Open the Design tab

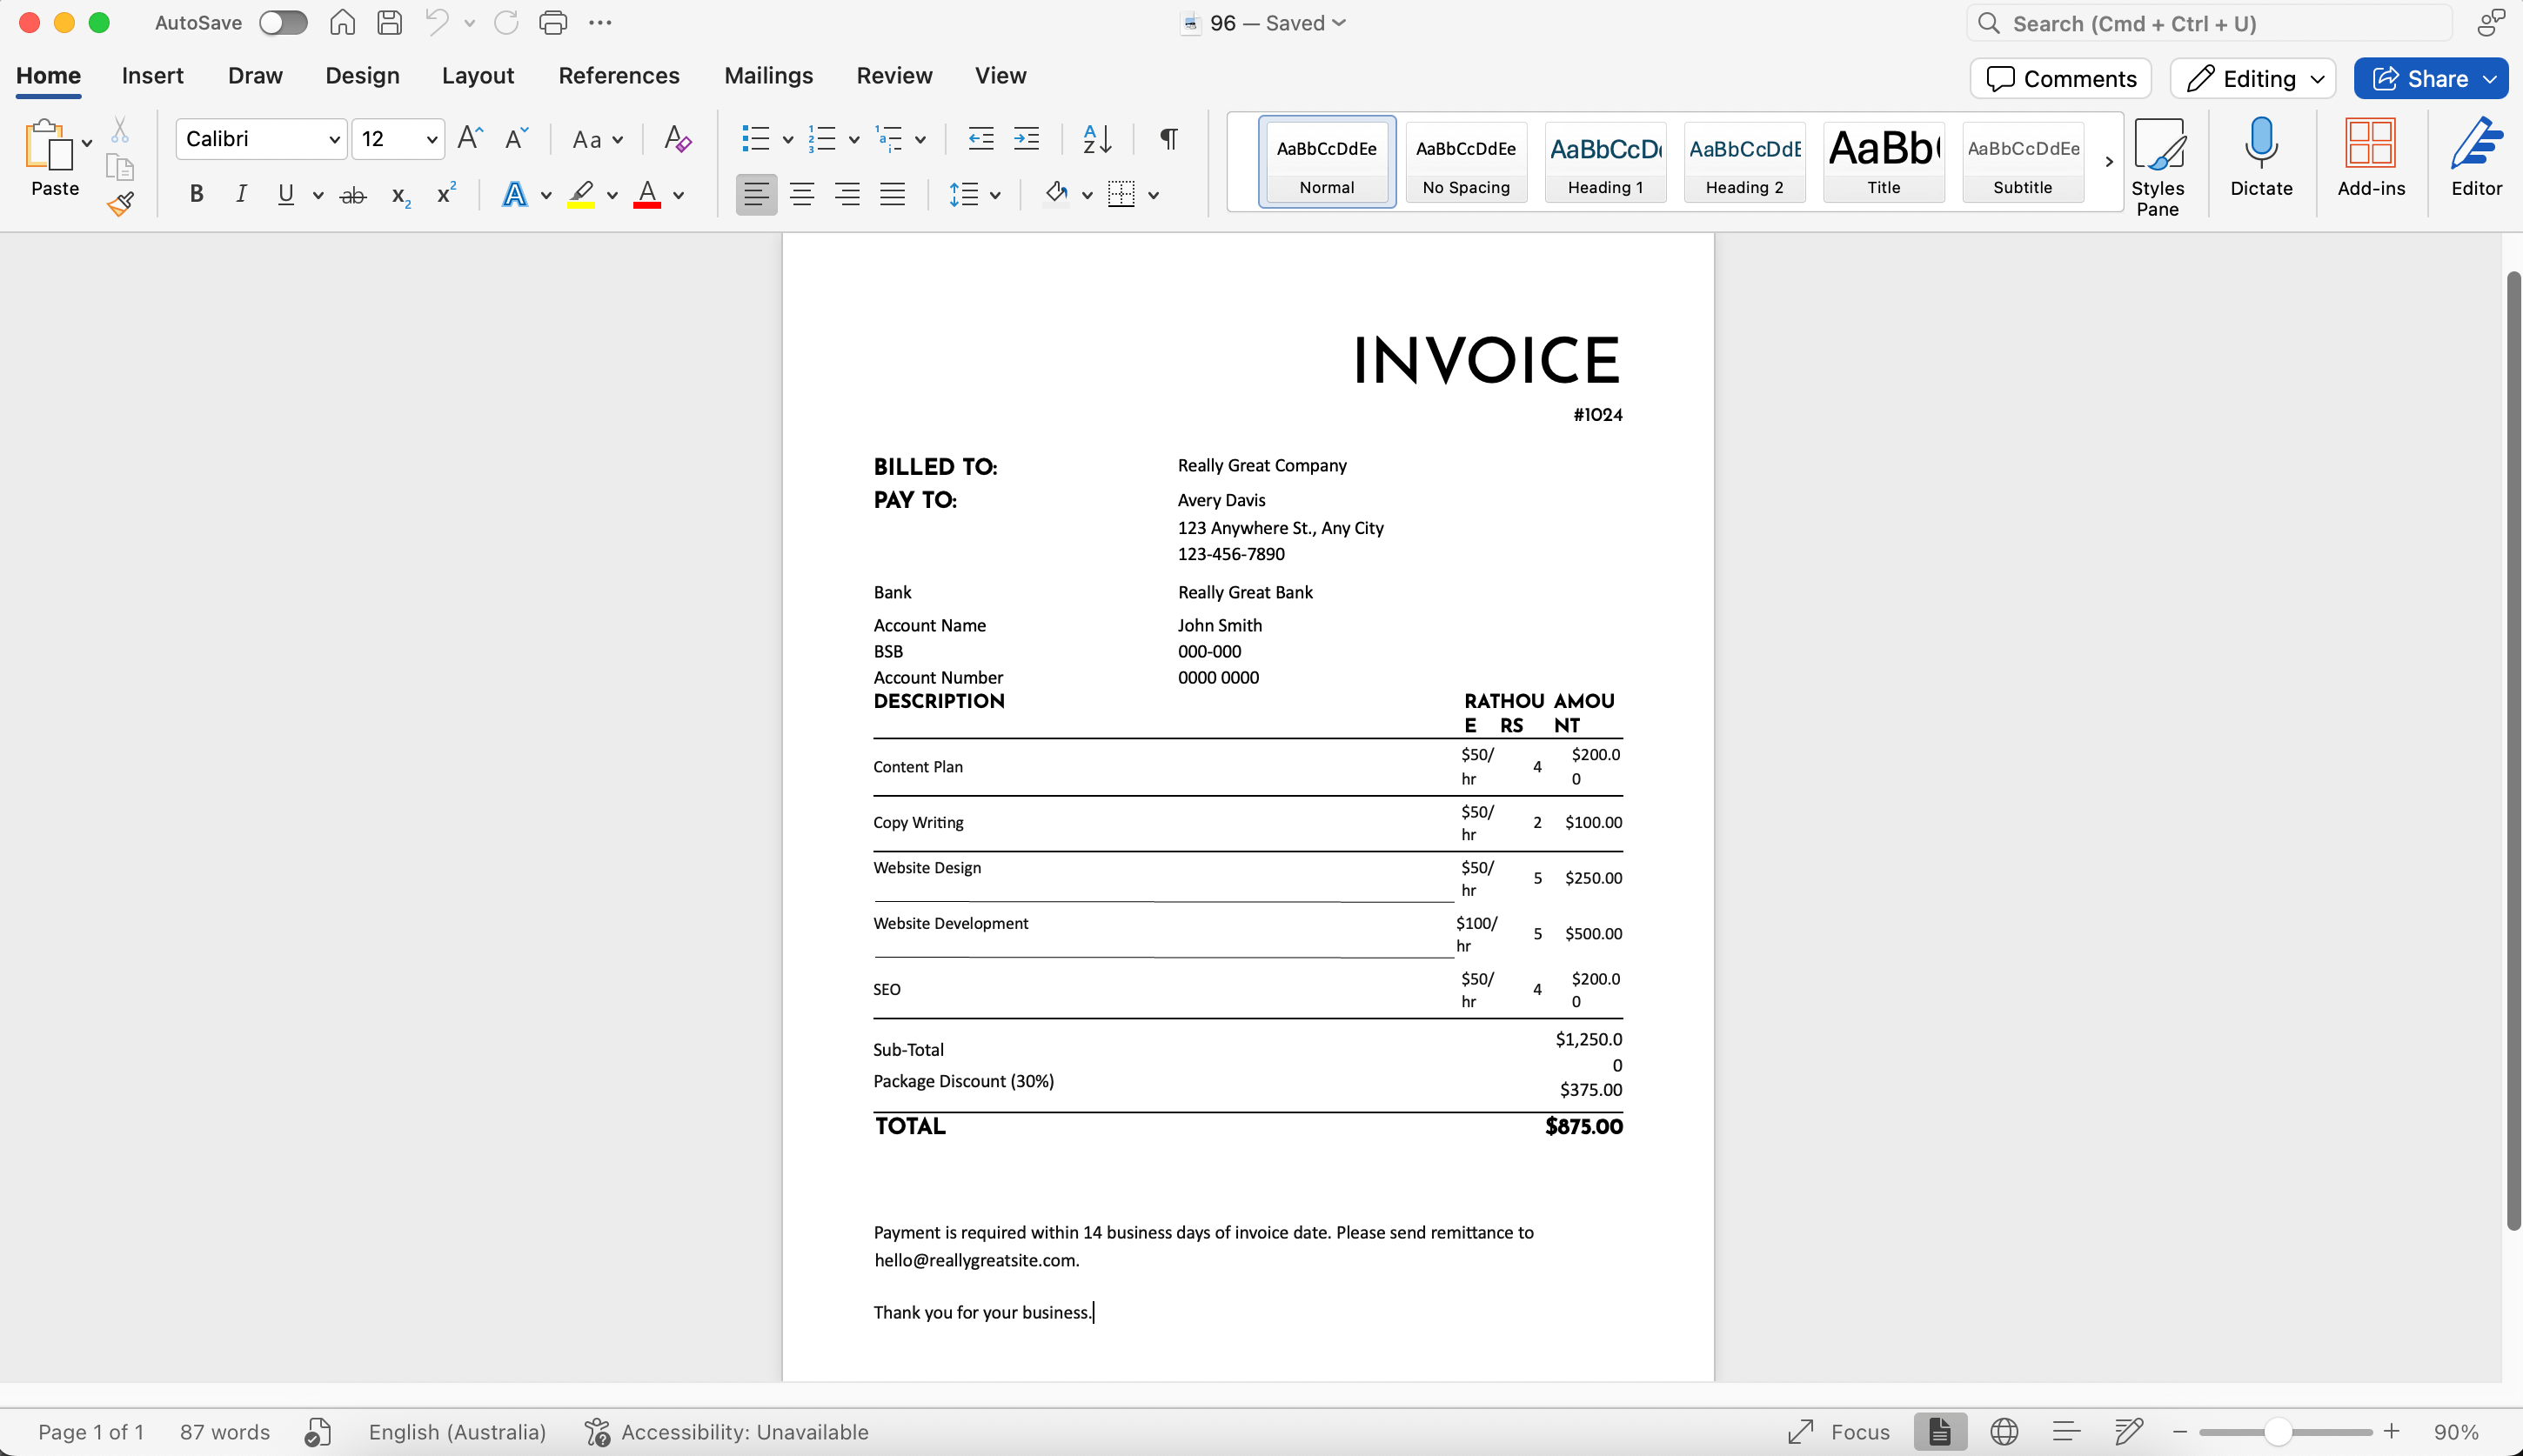362,75
